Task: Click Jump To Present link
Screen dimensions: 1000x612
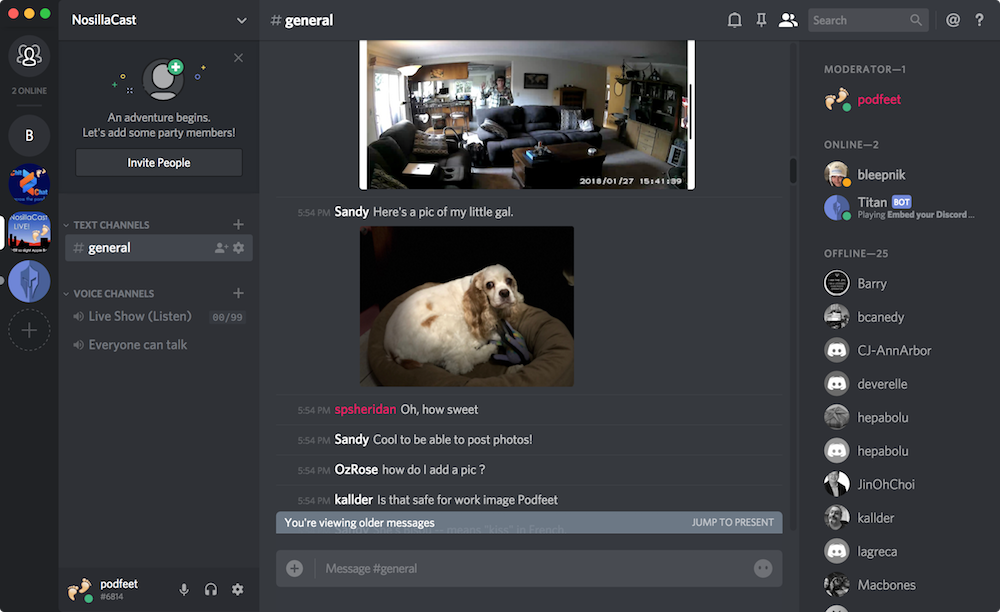Action: [732, 522]
